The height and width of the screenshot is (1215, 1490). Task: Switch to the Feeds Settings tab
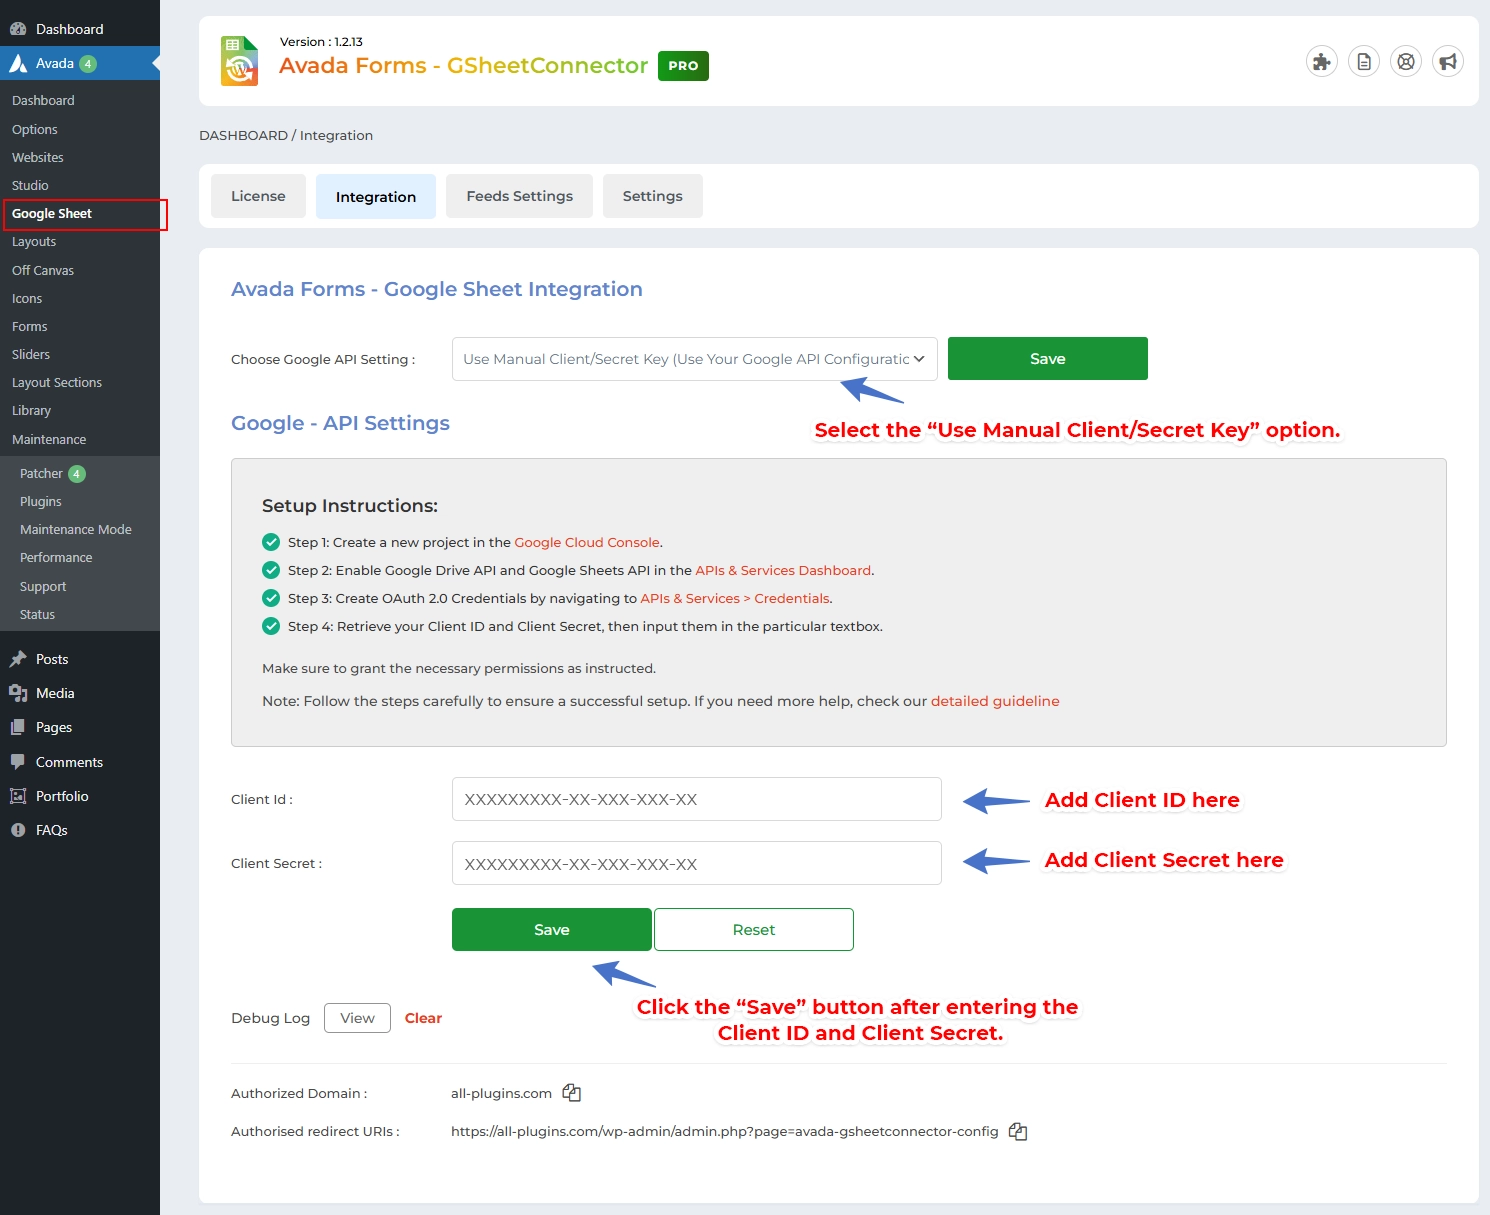(519, 196)
